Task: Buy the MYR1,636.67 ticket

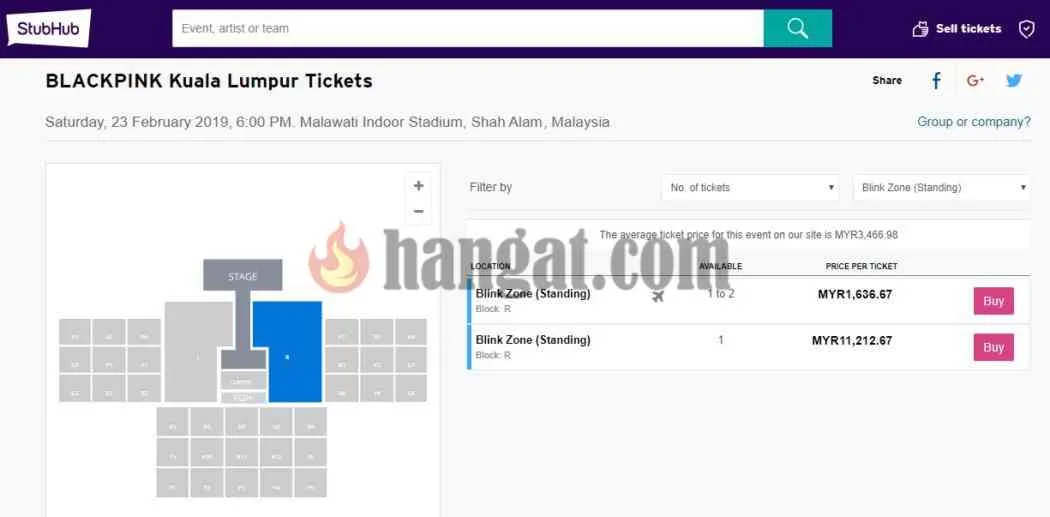Action: click(994, 301)
